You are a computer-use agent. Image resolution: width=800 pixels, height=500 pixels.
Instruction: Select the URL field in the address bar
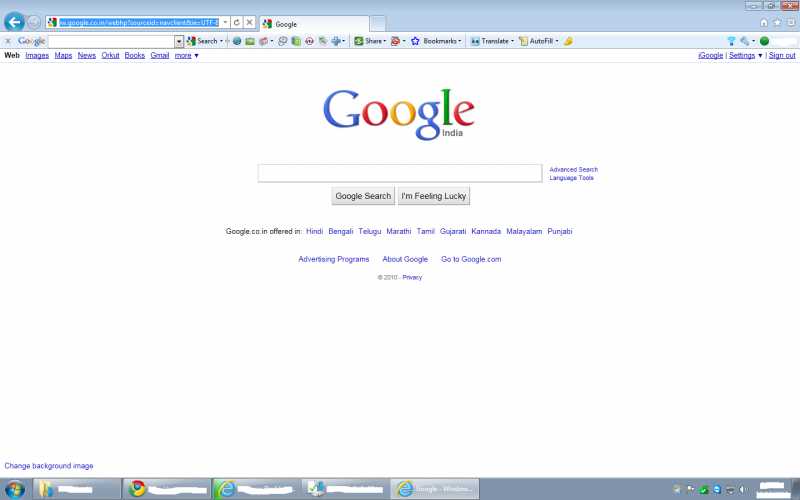(x=138, y=22)
